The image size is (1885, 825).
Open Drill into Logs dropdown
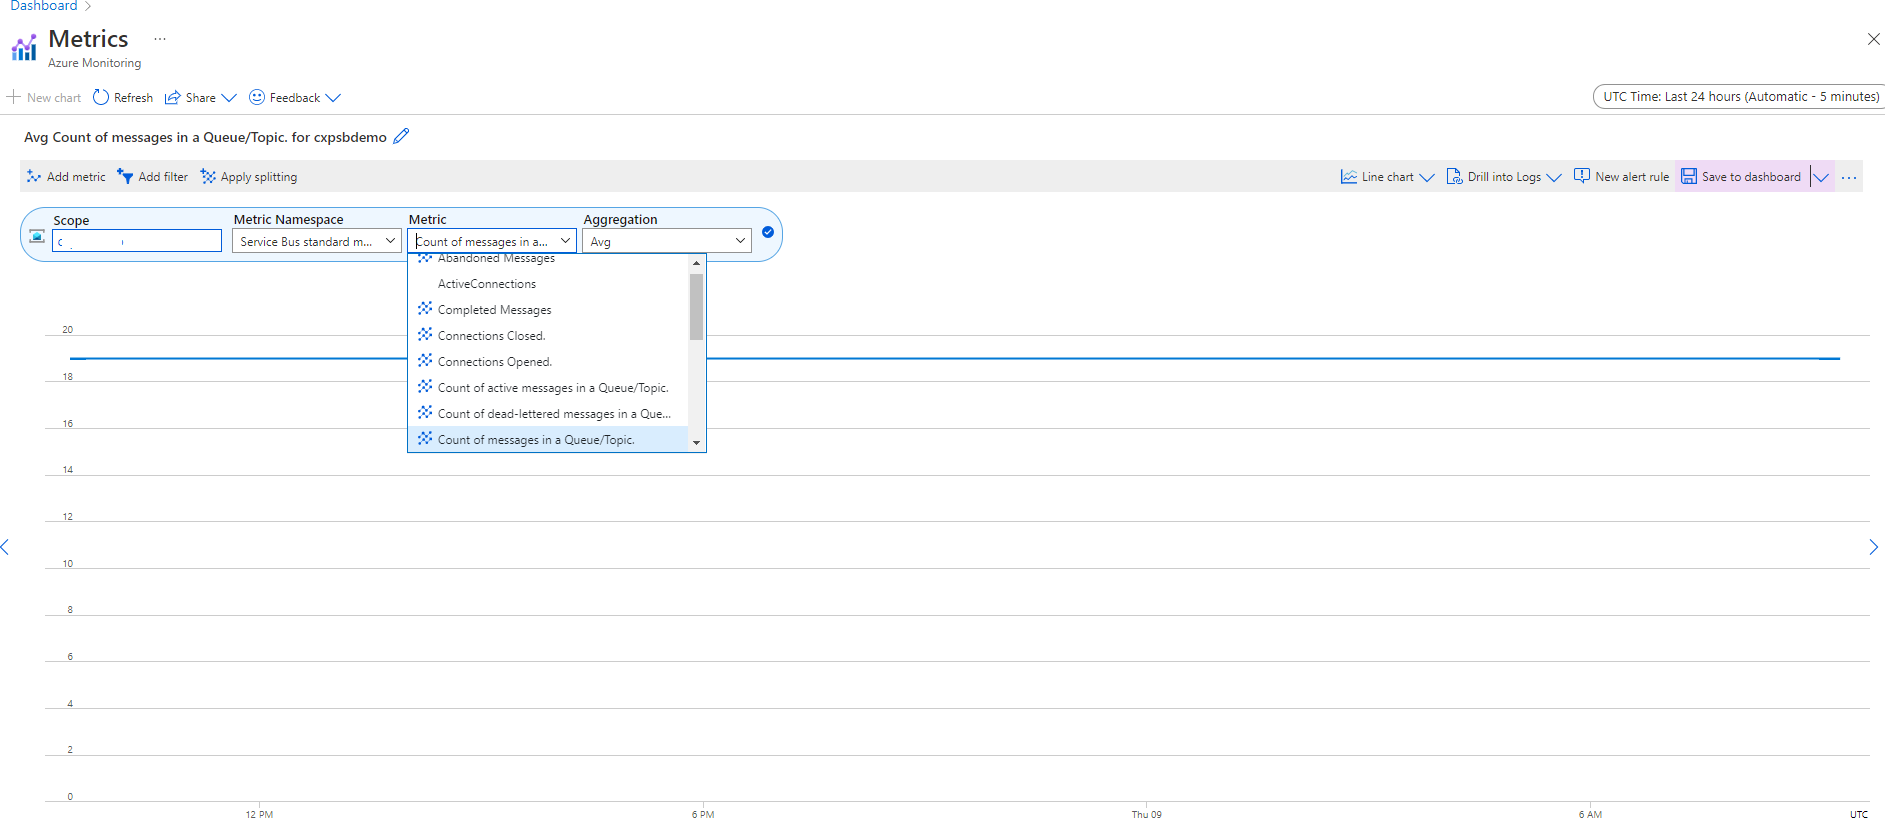tap(1504, 177)
